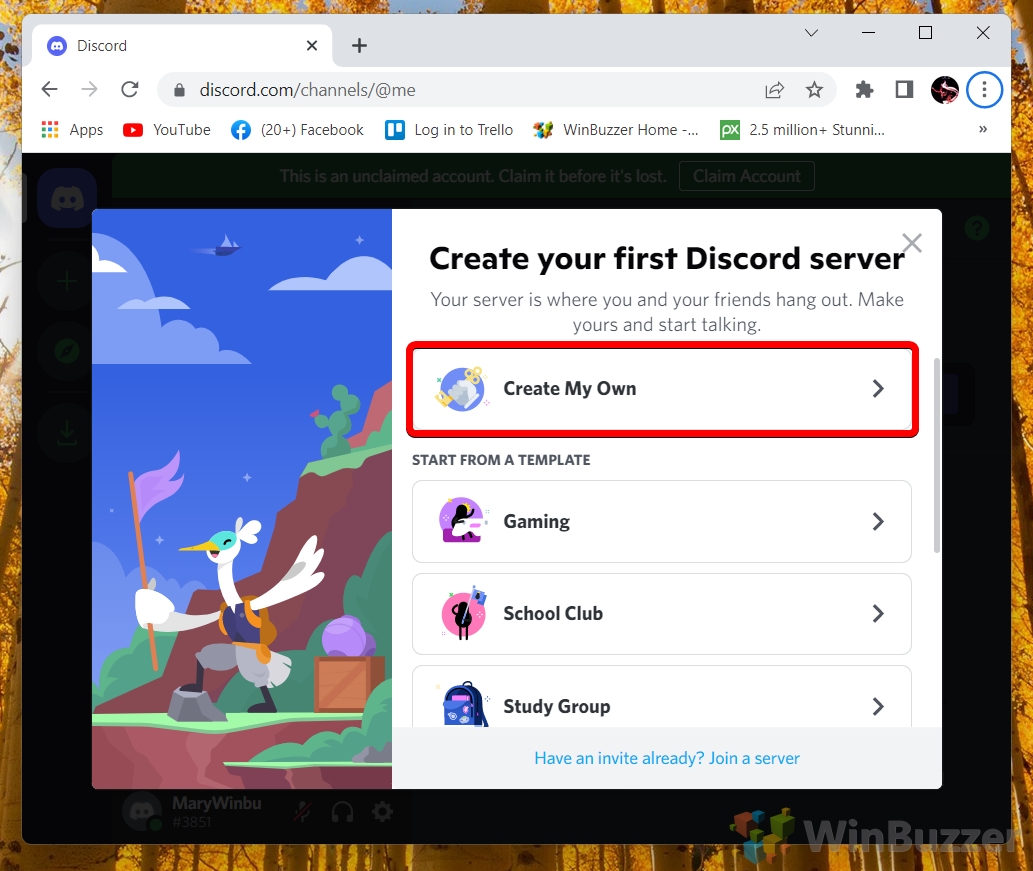Close the Discord tab
The width and height of the screenshot is (1033, 871).
(x=312, y=45)
